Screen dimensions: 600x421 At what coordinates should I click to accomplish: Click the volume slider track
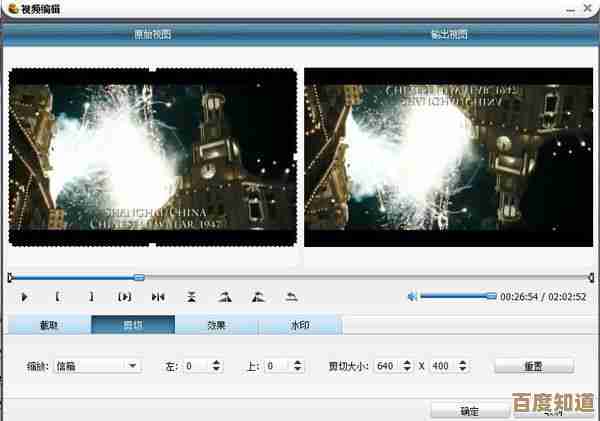(455, 296)
